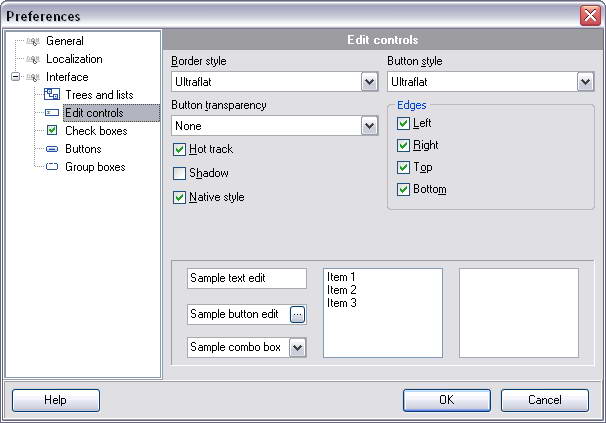Disable the Left edge checkbox

click(404, 123)
